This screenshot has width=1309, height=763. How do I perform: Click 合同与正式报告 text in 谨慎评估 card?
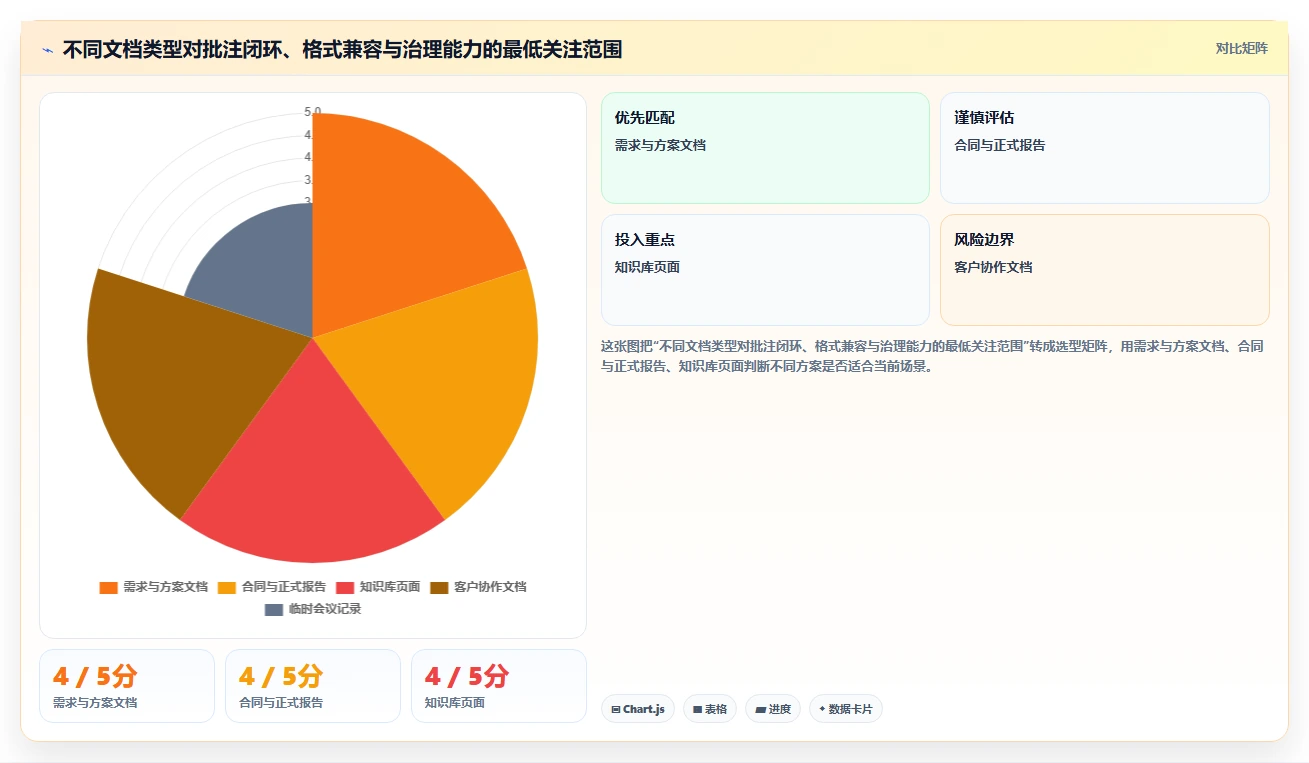tap(1001, 145)
